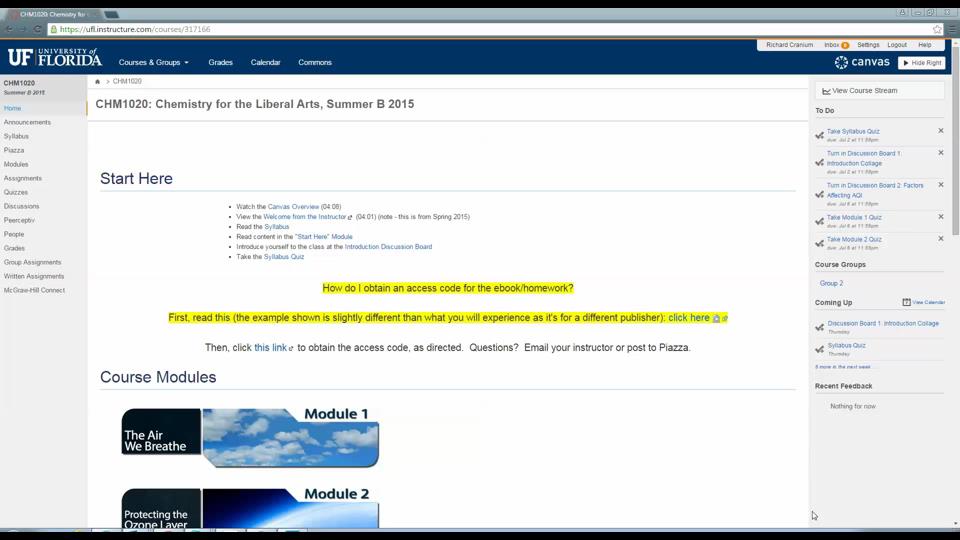The image size is (960, 540).
Task: Click the assignment icon beside Take Module 2 Quiz
Action: (x=820, y=243)
